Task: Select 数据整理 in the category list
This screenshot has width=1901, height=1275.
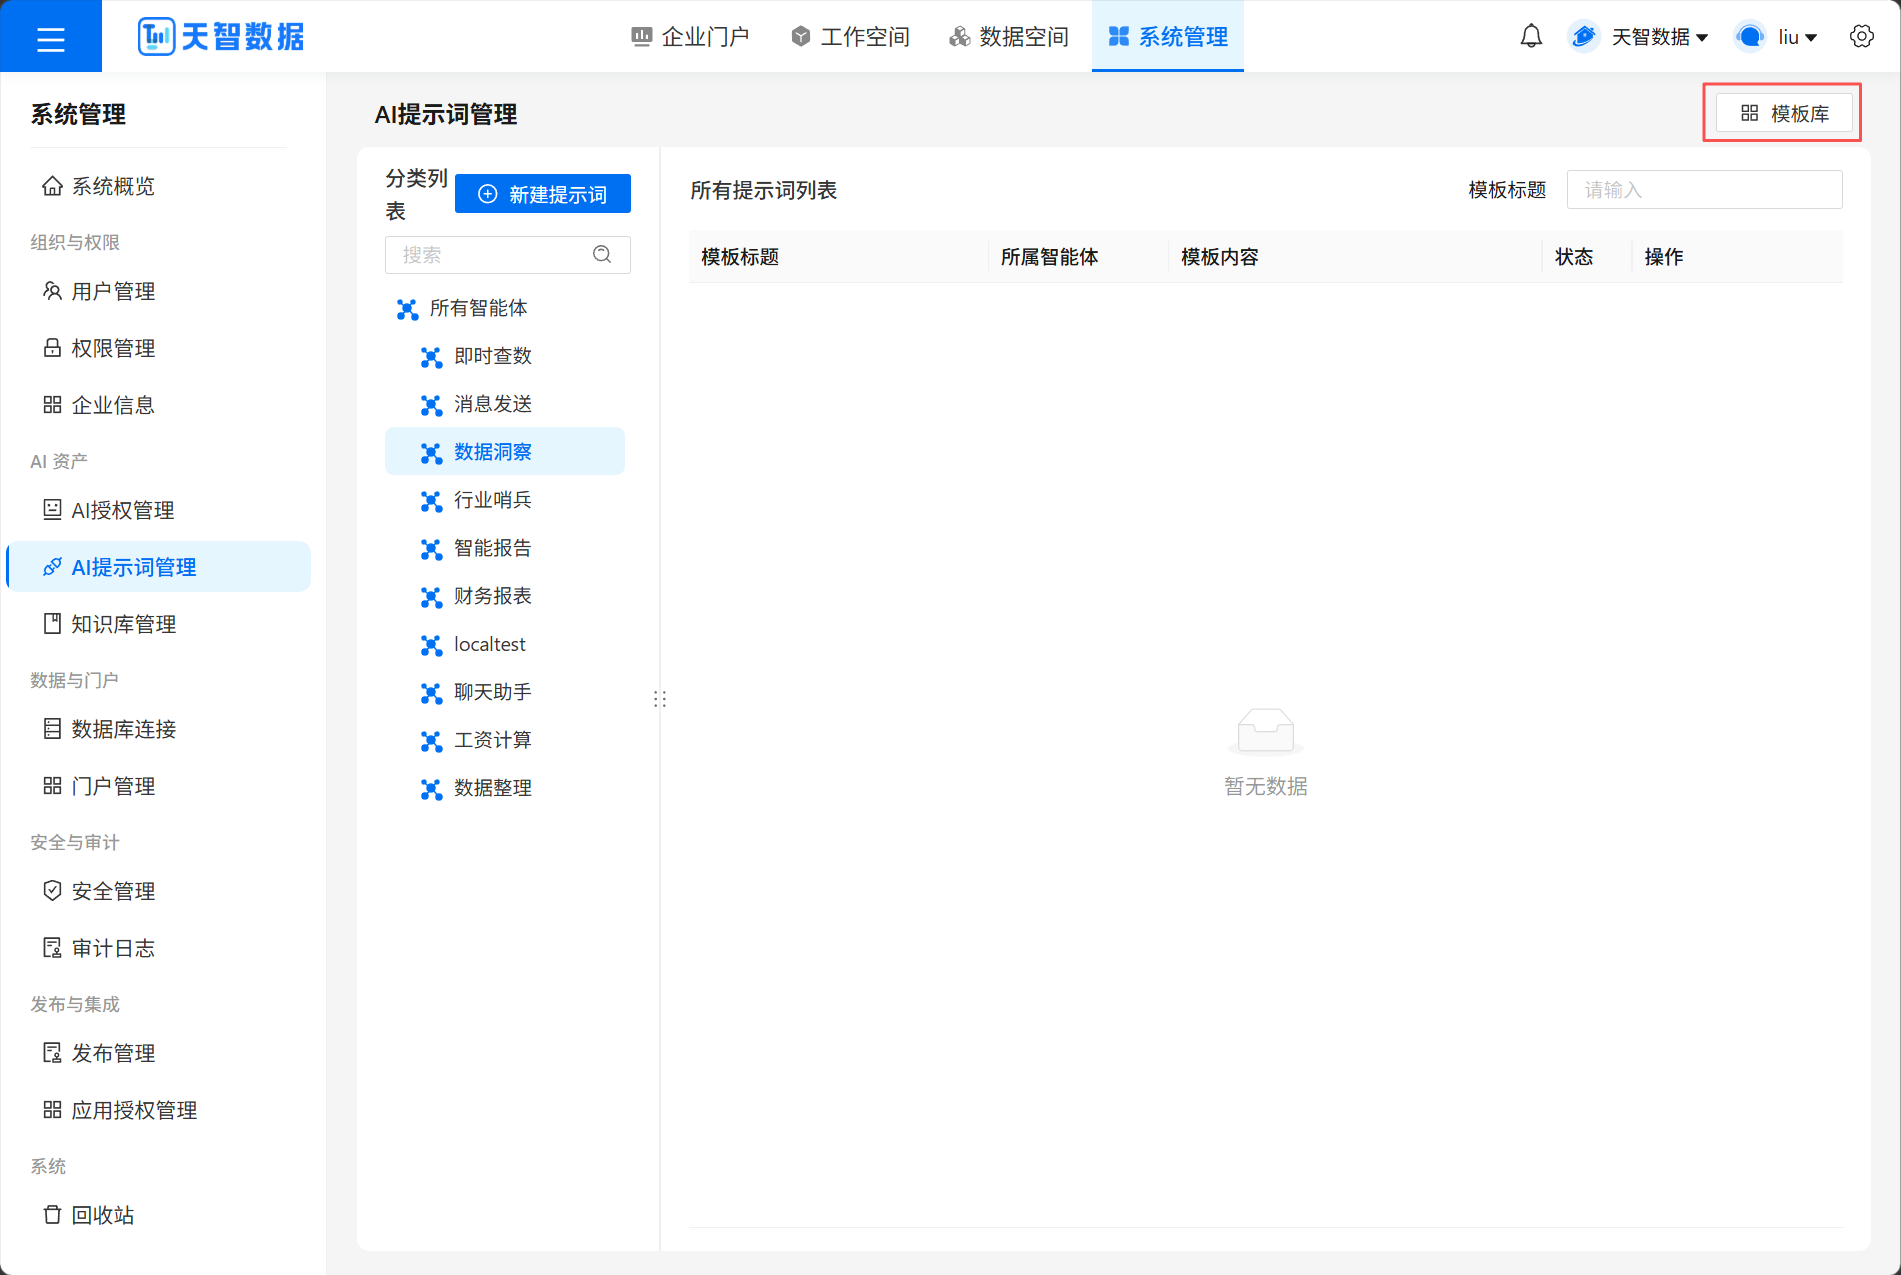Action: [505, 788]
